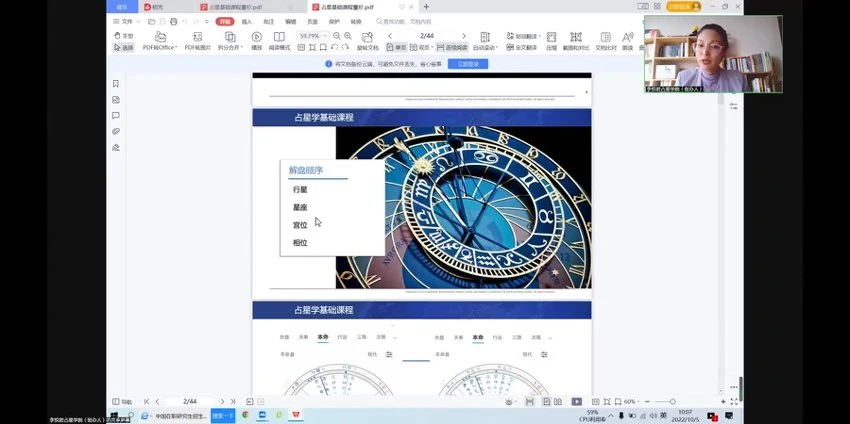The width and height of the screenshot is (850, 424).
Task: Toggle Continuous Reading (连续阅读) mode
Action: [452, 48]
